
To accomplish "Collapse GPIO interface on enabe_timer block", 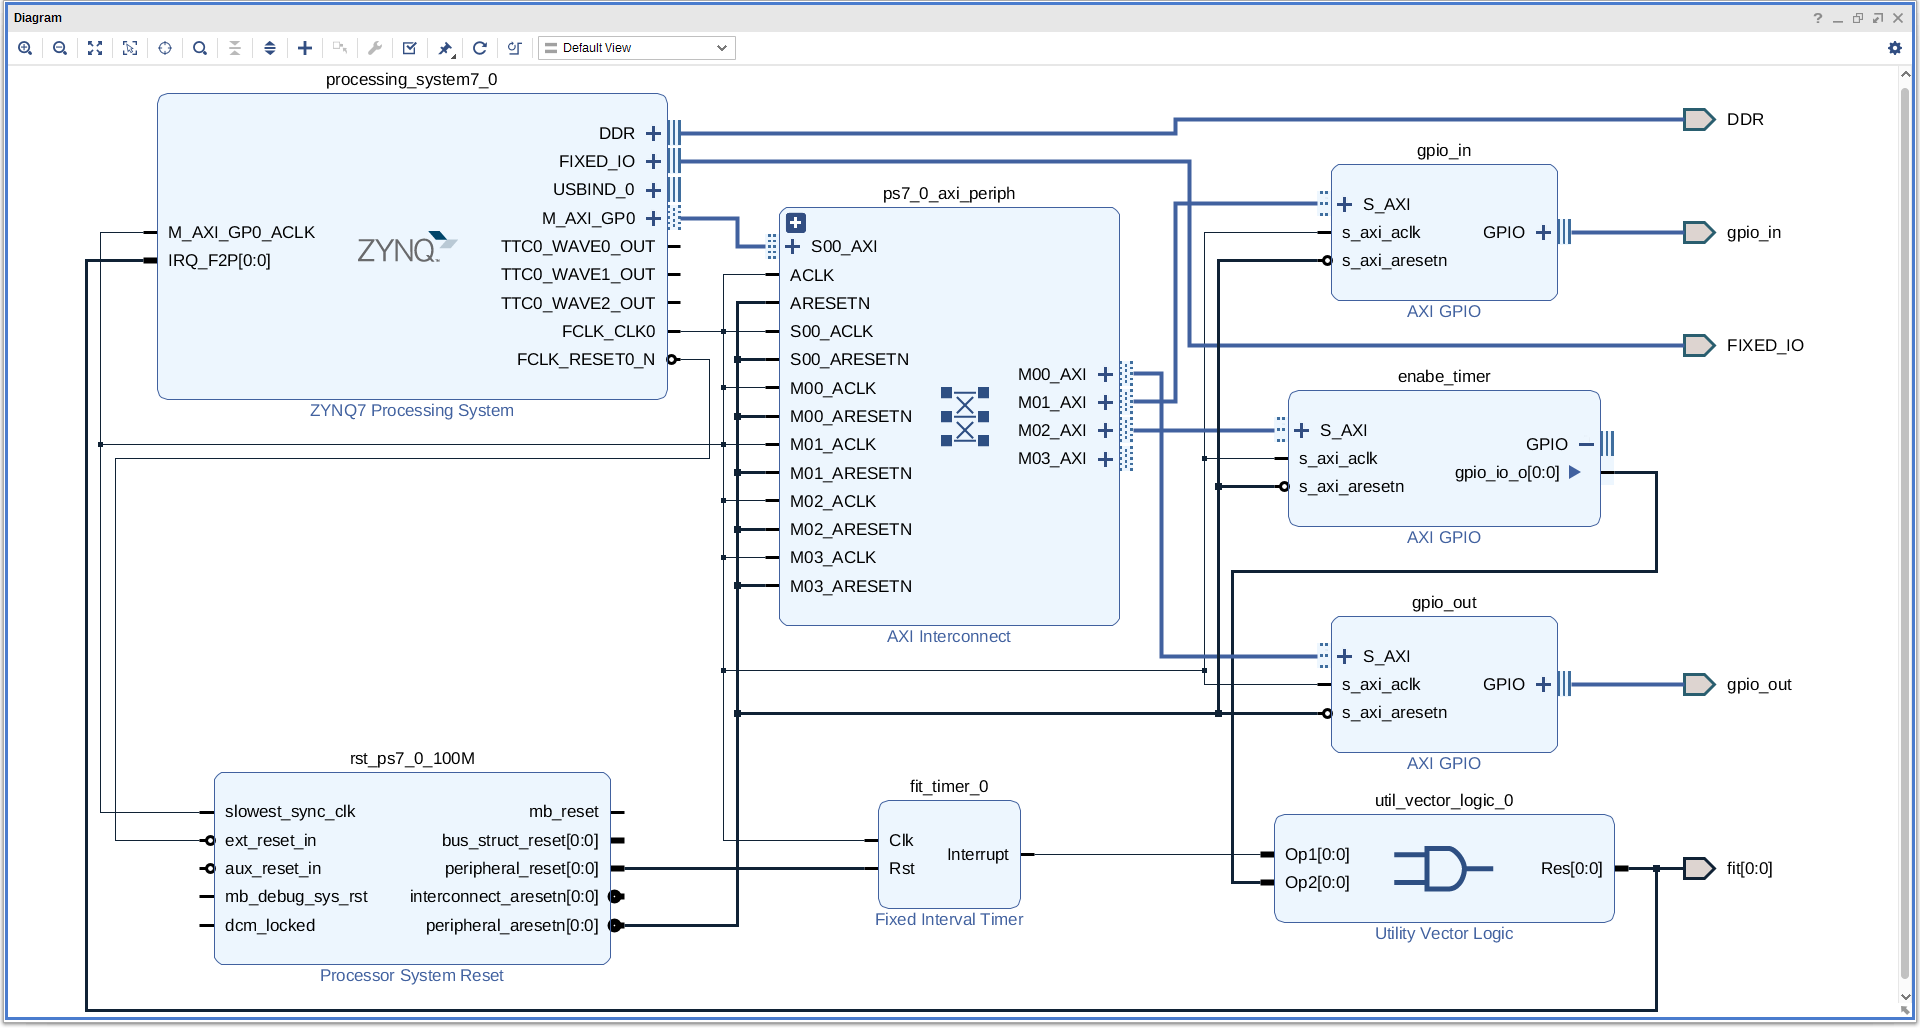I will coord(1586,444).
